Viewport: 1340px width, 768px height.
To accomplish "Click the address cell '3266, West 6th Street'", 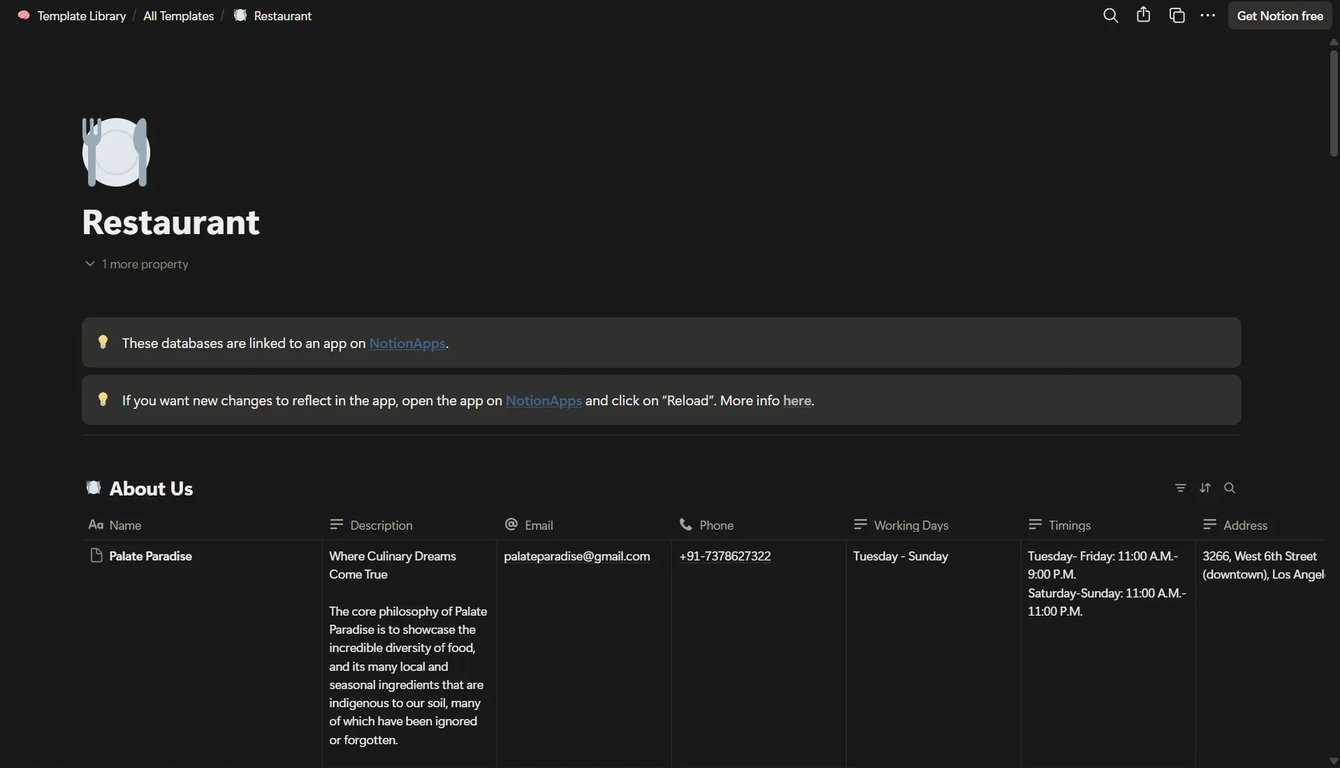I will (x=1264, y=565).
